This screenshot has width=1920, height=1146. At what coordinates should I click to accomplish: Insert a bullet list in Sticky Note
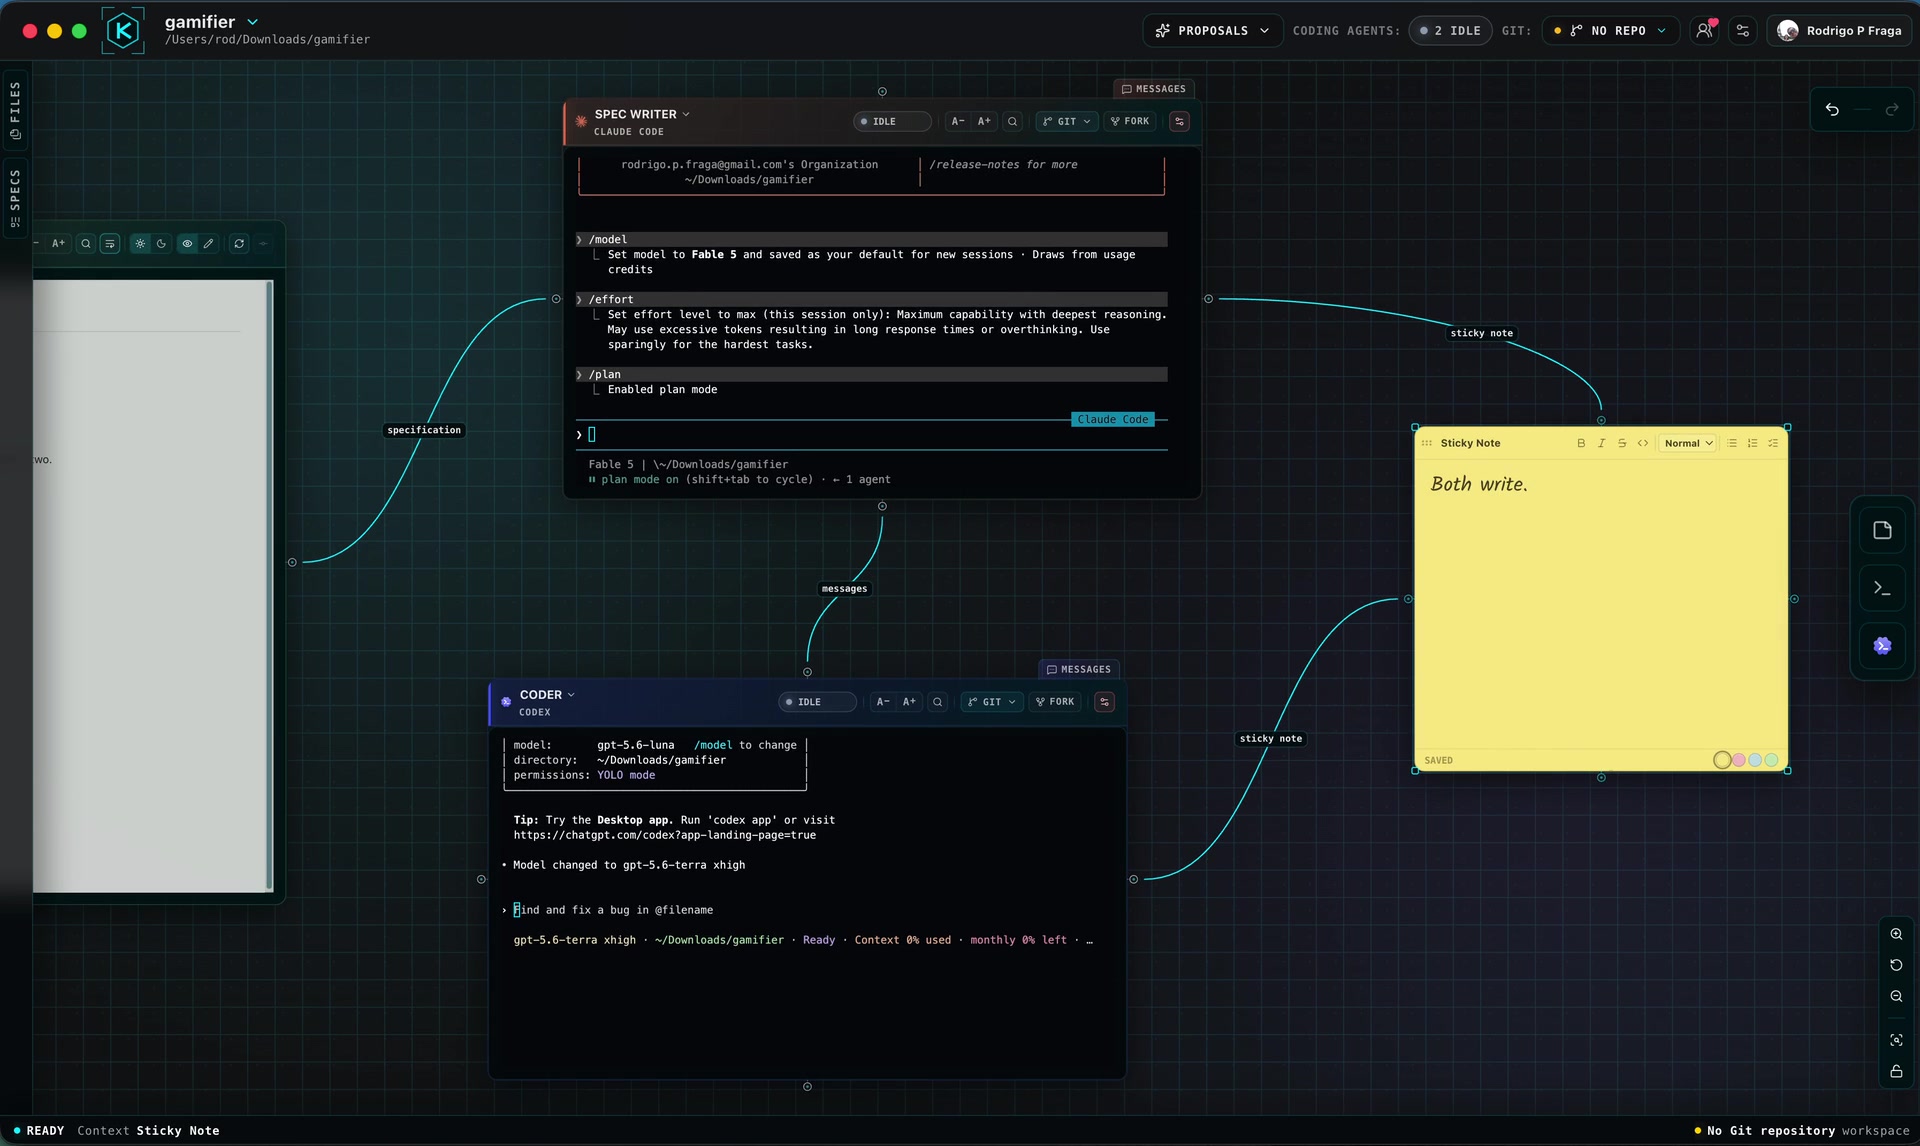click(1732, 443)
